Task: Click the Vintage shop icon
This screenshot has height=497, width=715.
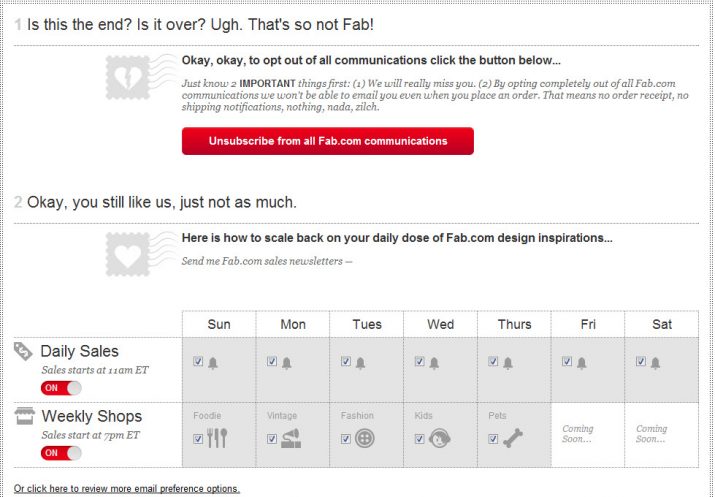Action: (290, 438)
